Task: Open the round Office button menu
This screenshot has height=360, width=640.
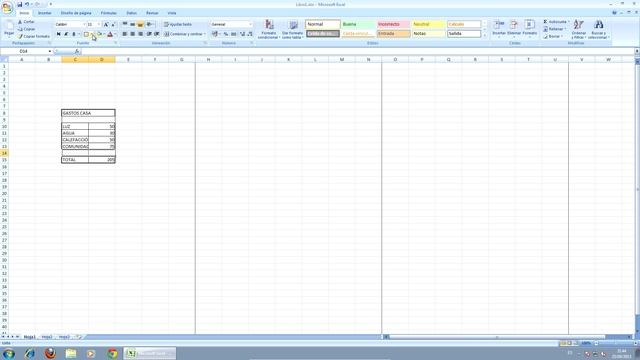Action: click(7, 7)
